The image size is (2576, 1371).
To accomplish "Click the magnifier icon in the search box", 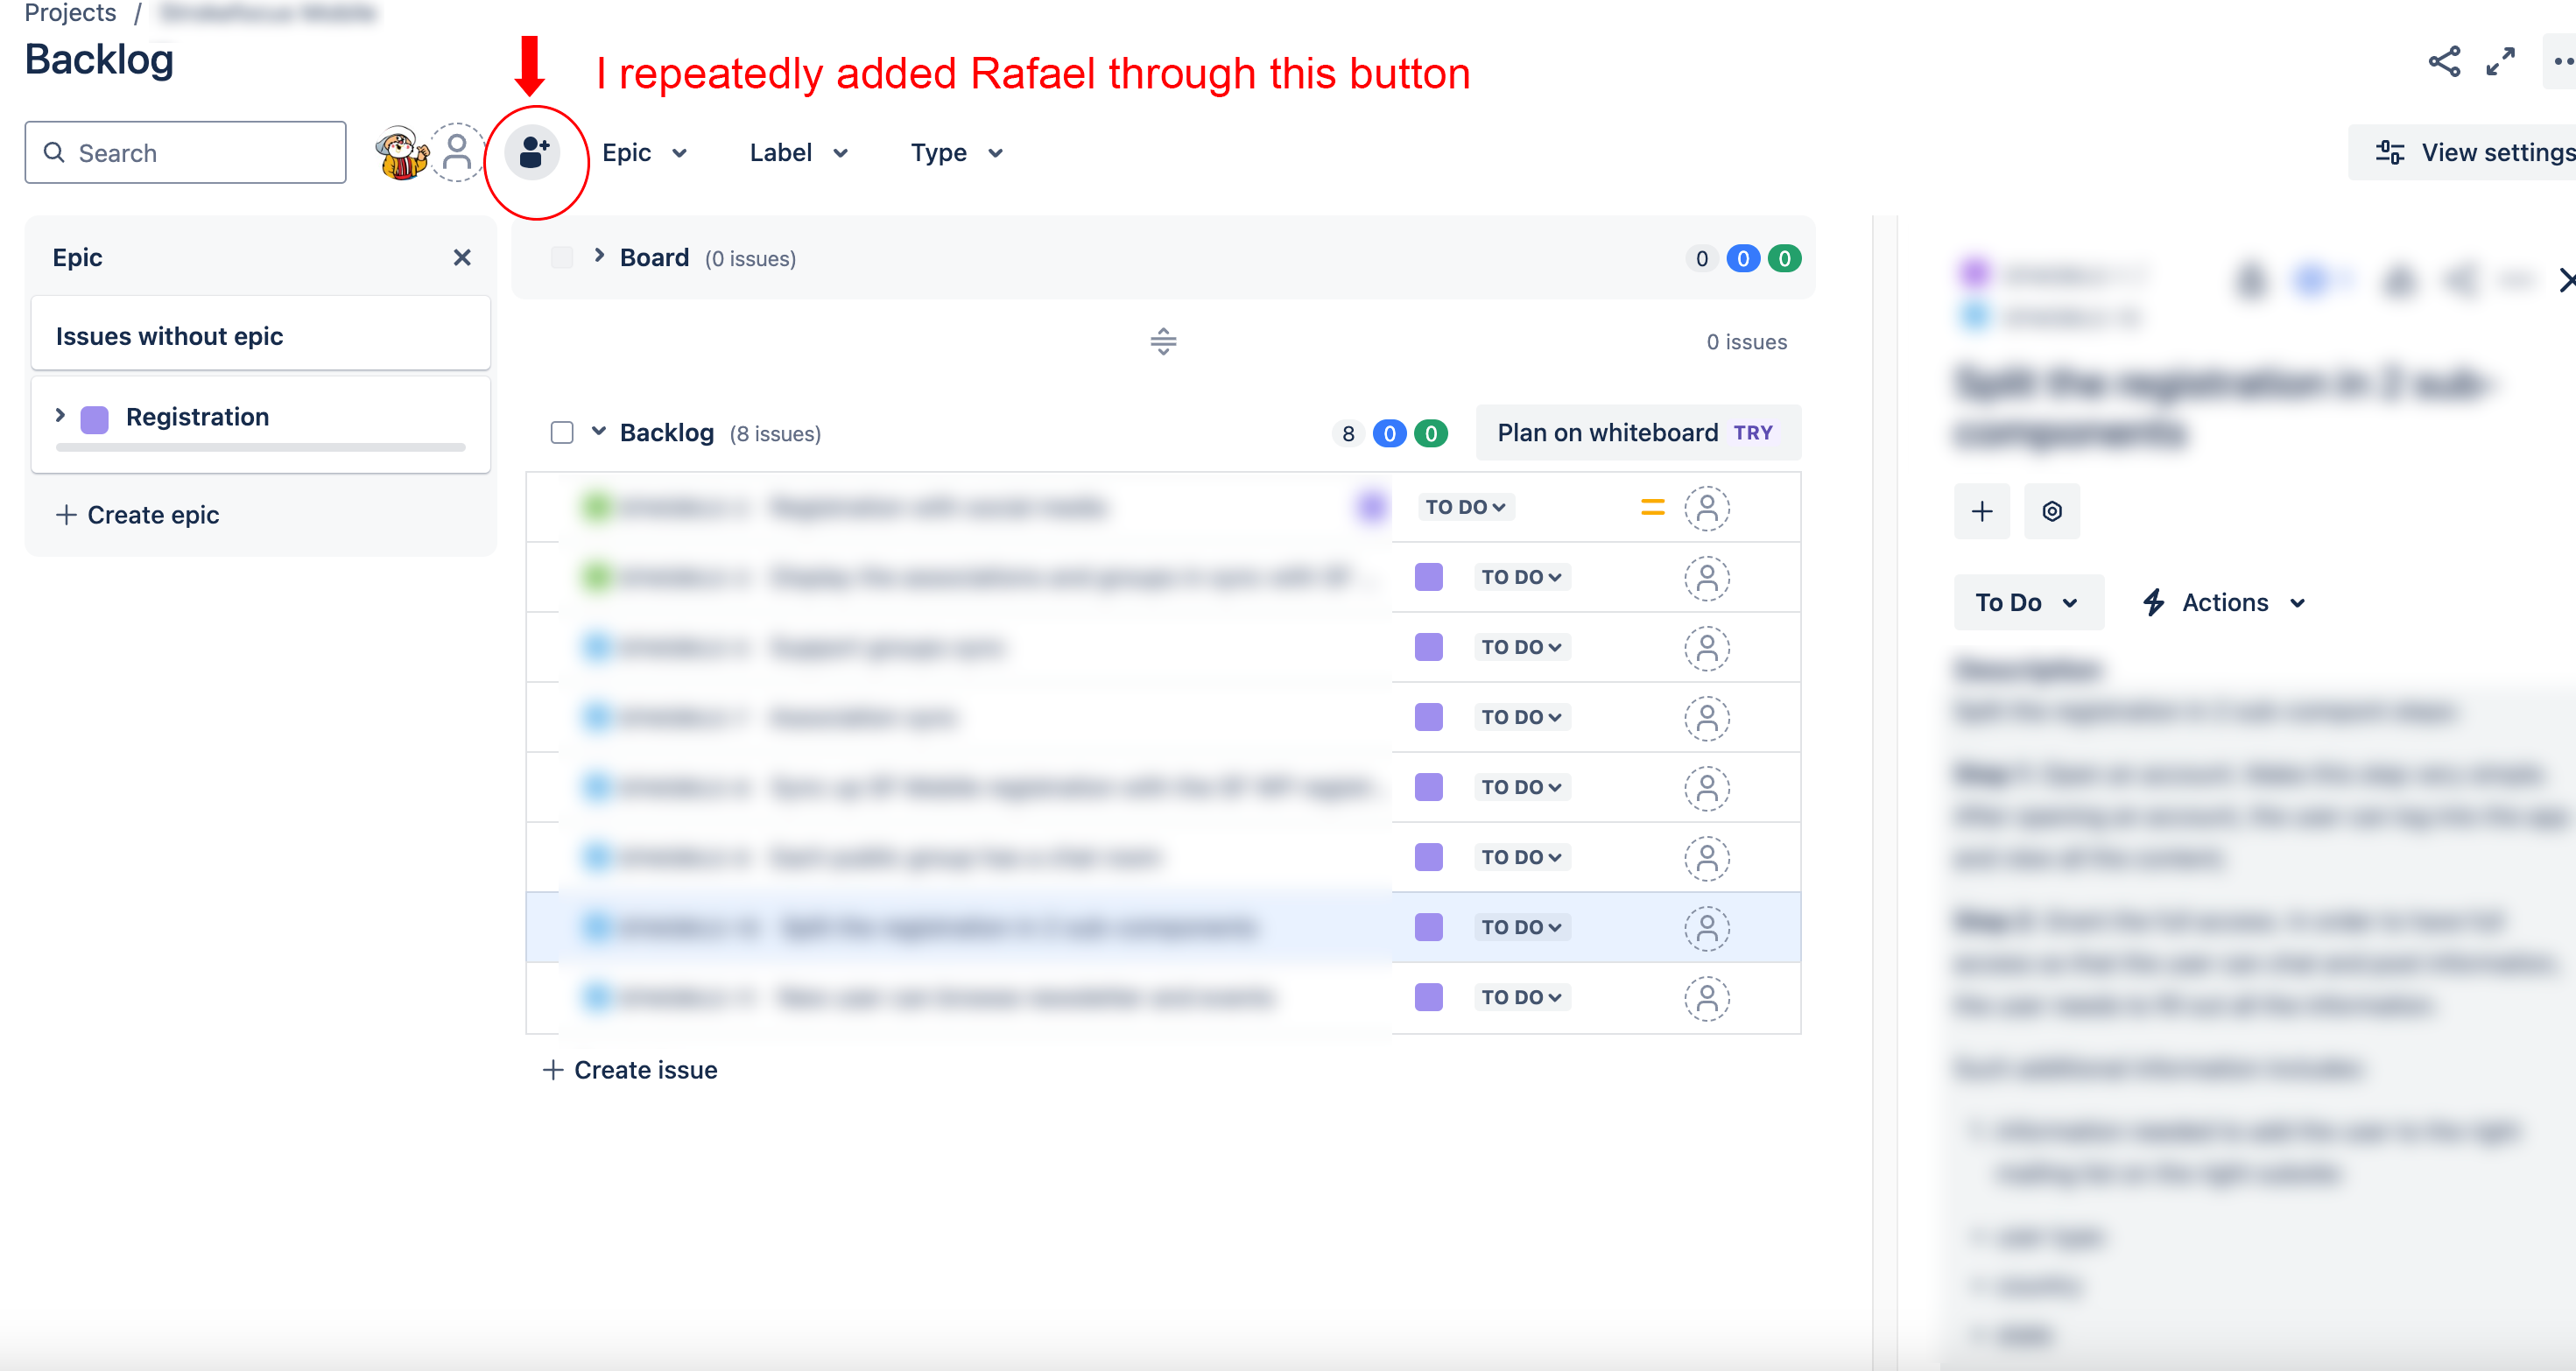I will [x=54, y=152].
